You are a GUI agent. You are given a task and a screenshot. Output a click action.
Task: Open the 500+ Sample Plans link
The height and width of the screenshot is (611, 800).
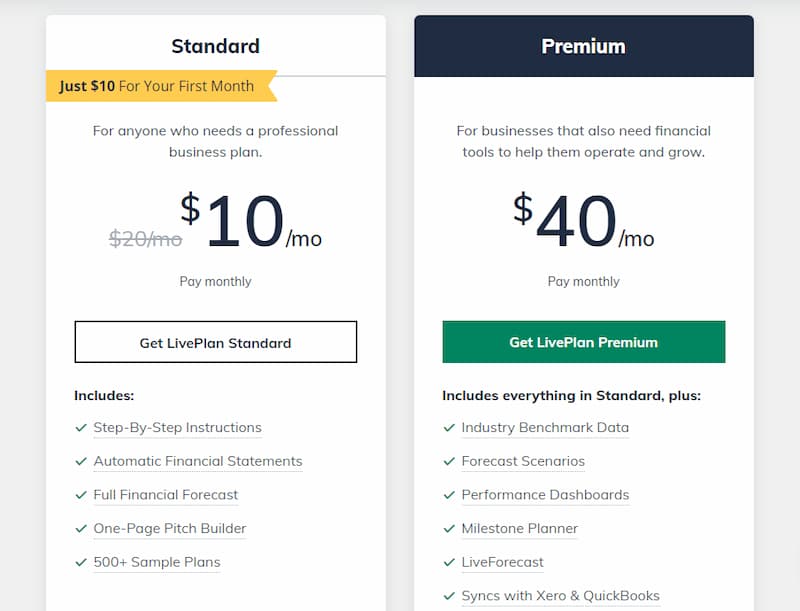(x=157, y=562)
